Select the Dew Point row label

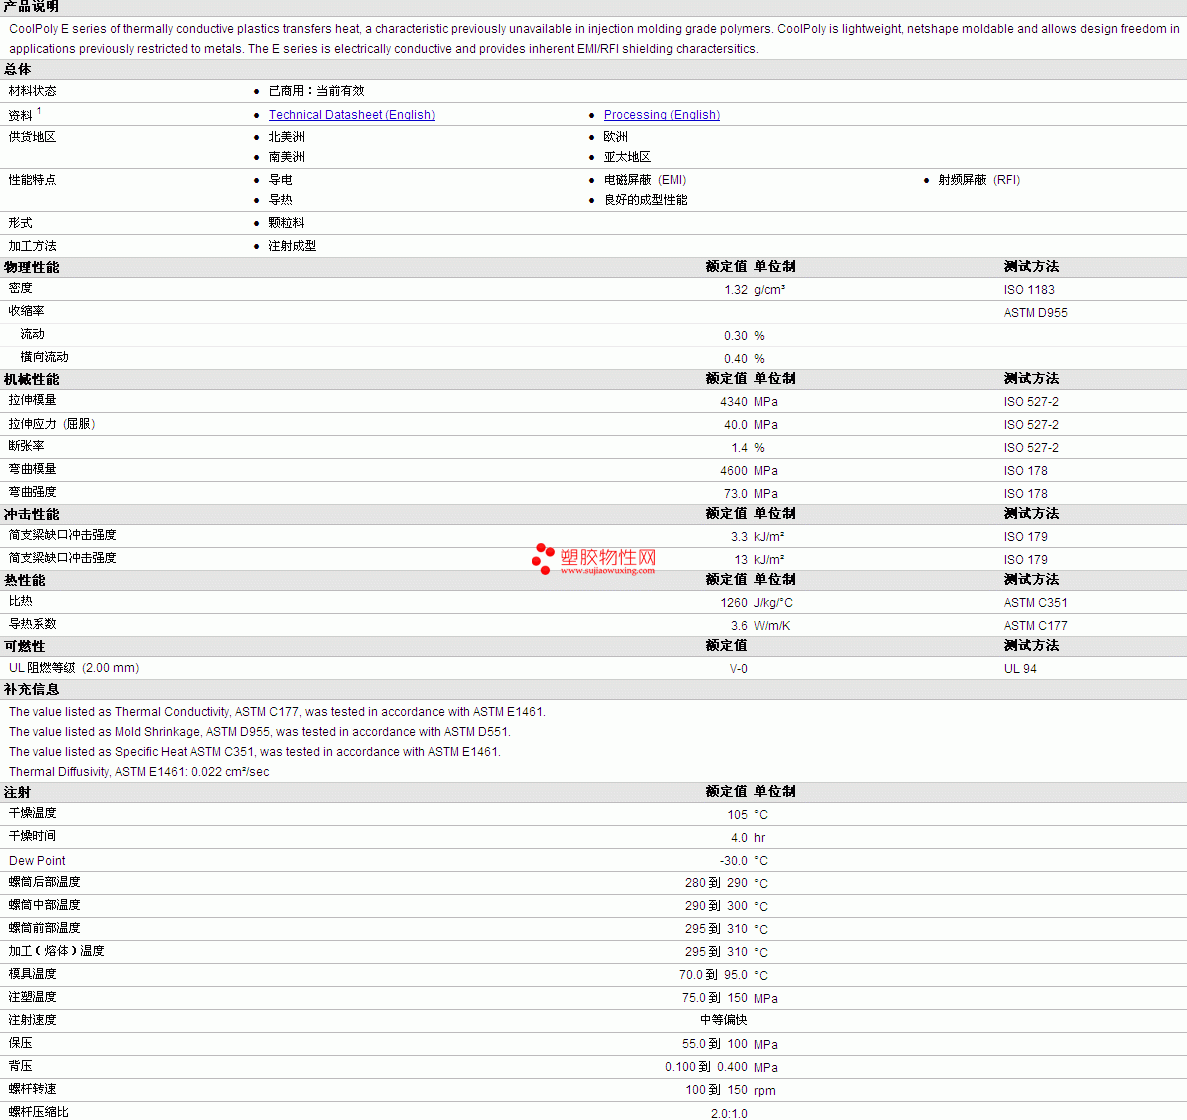tap(37, 861)
